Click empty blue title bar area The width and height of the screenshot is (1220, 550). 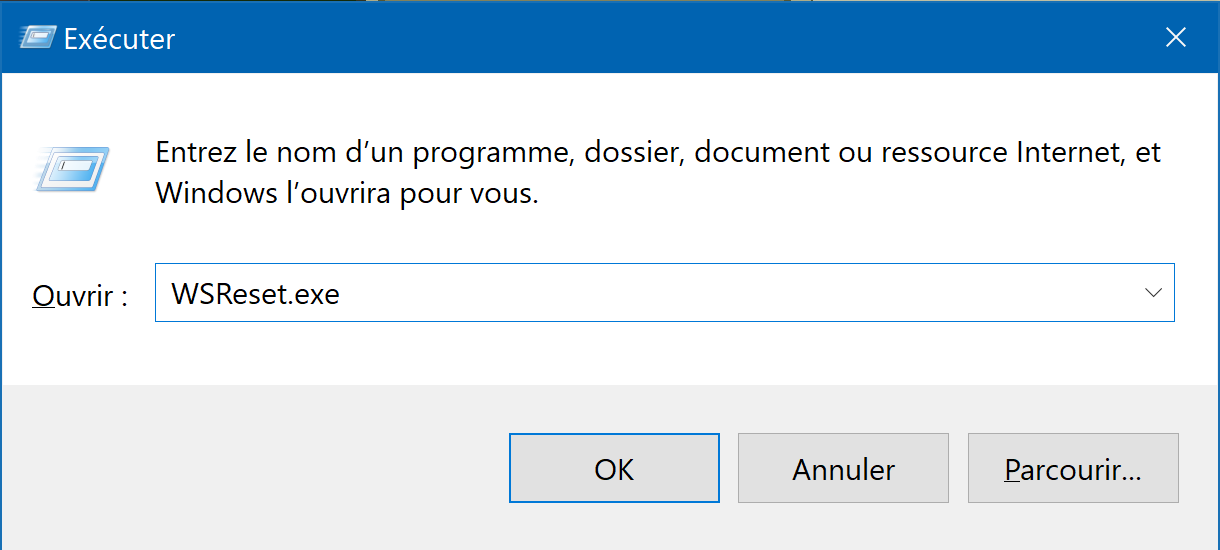(650, 38)
